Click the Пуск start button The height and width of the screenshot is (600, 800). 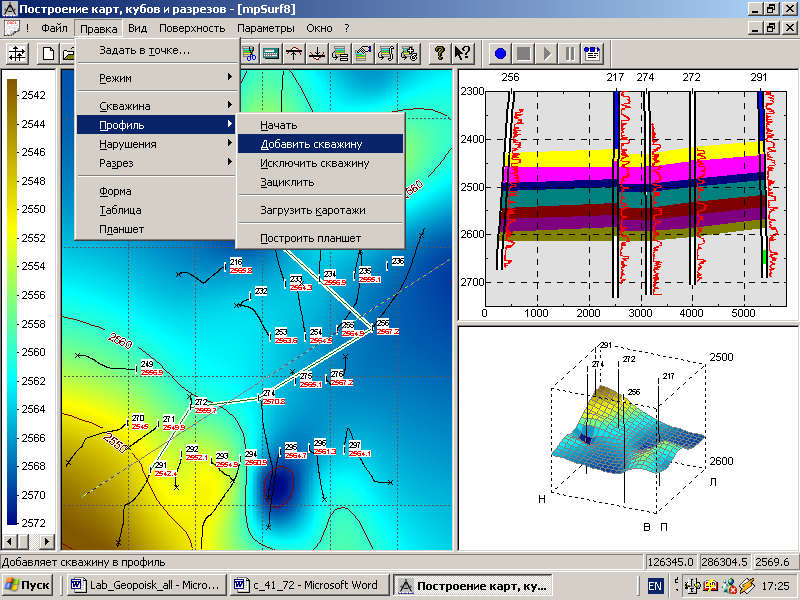(28, 585)
